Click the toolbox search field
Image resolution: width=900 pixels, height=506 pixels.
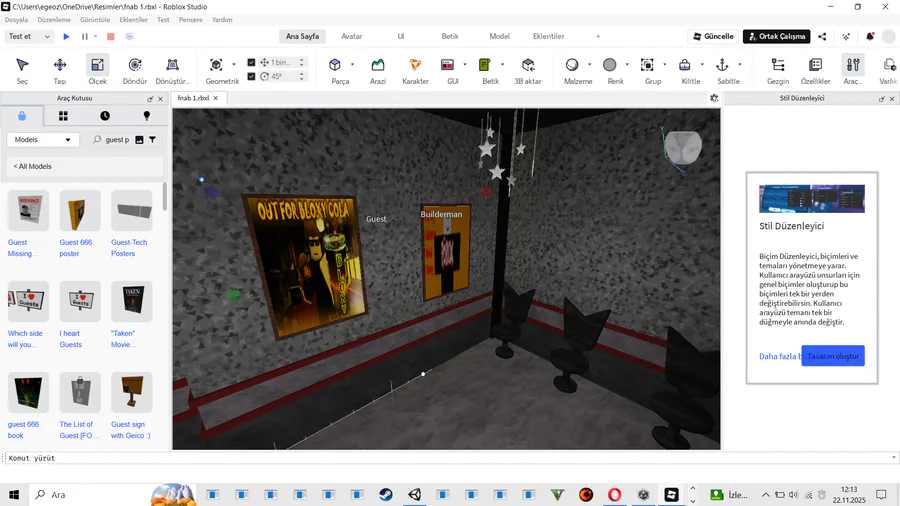[117, 139]
